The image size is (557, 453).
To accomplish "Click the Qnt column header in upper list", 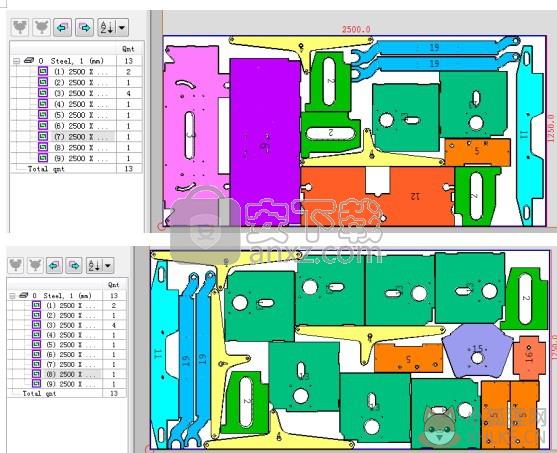I will tap(128, 49).
